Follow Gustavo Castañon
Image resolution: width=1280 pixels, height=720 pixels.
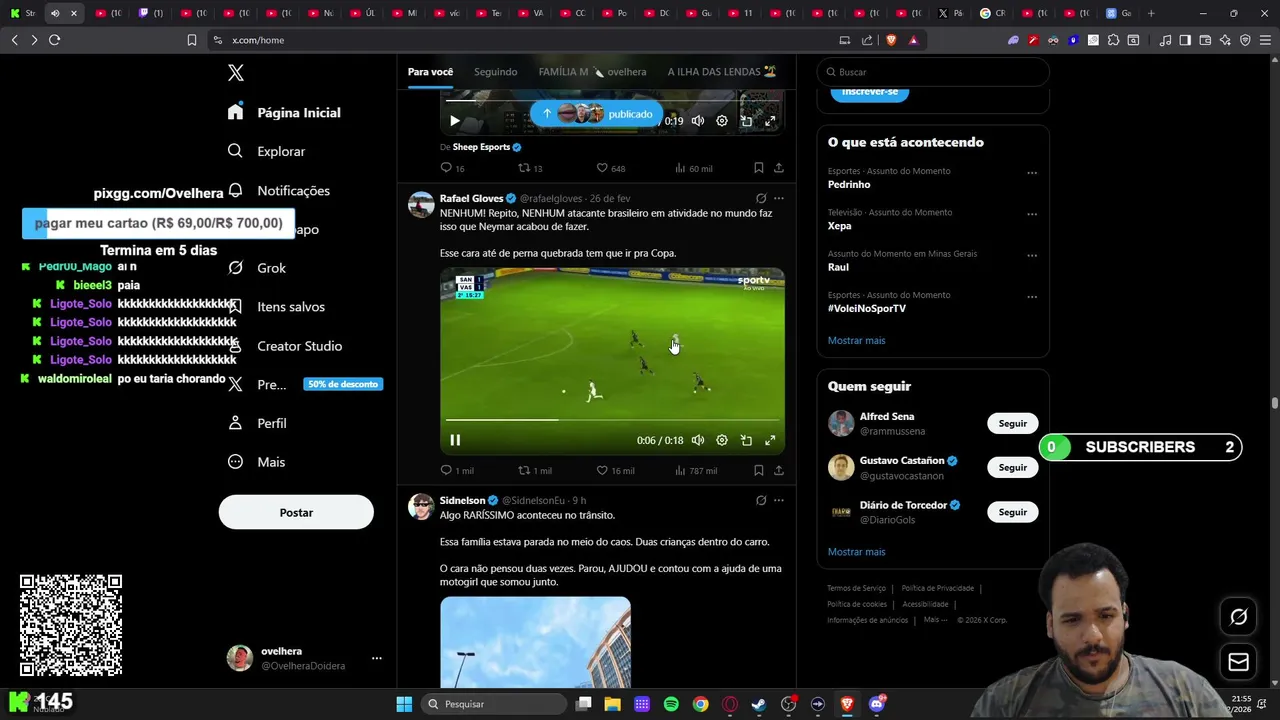coord(1012,467)
